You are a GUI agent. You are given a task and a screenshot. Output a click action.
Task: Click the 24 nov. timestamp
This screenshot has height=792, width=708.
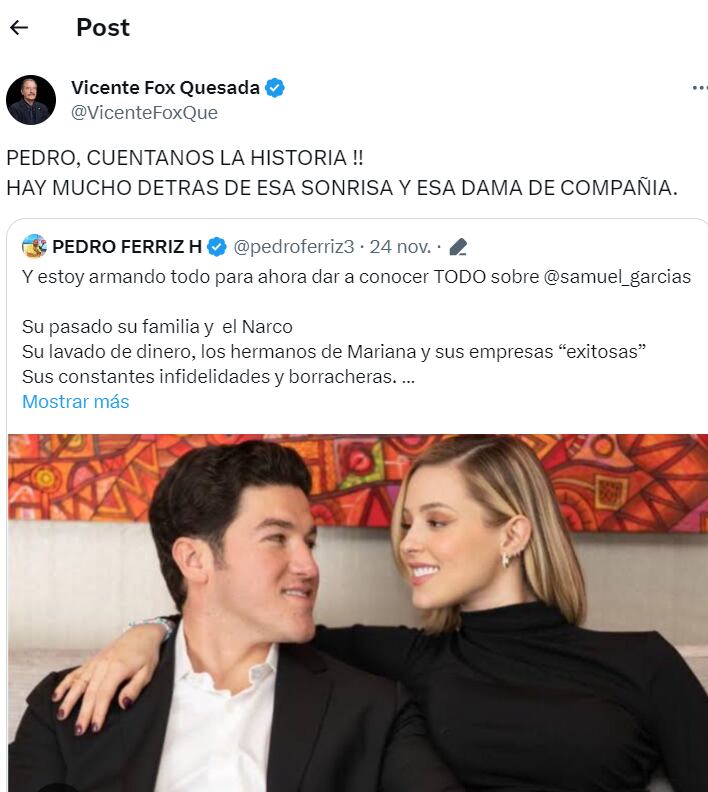click(x=400, y=247)
